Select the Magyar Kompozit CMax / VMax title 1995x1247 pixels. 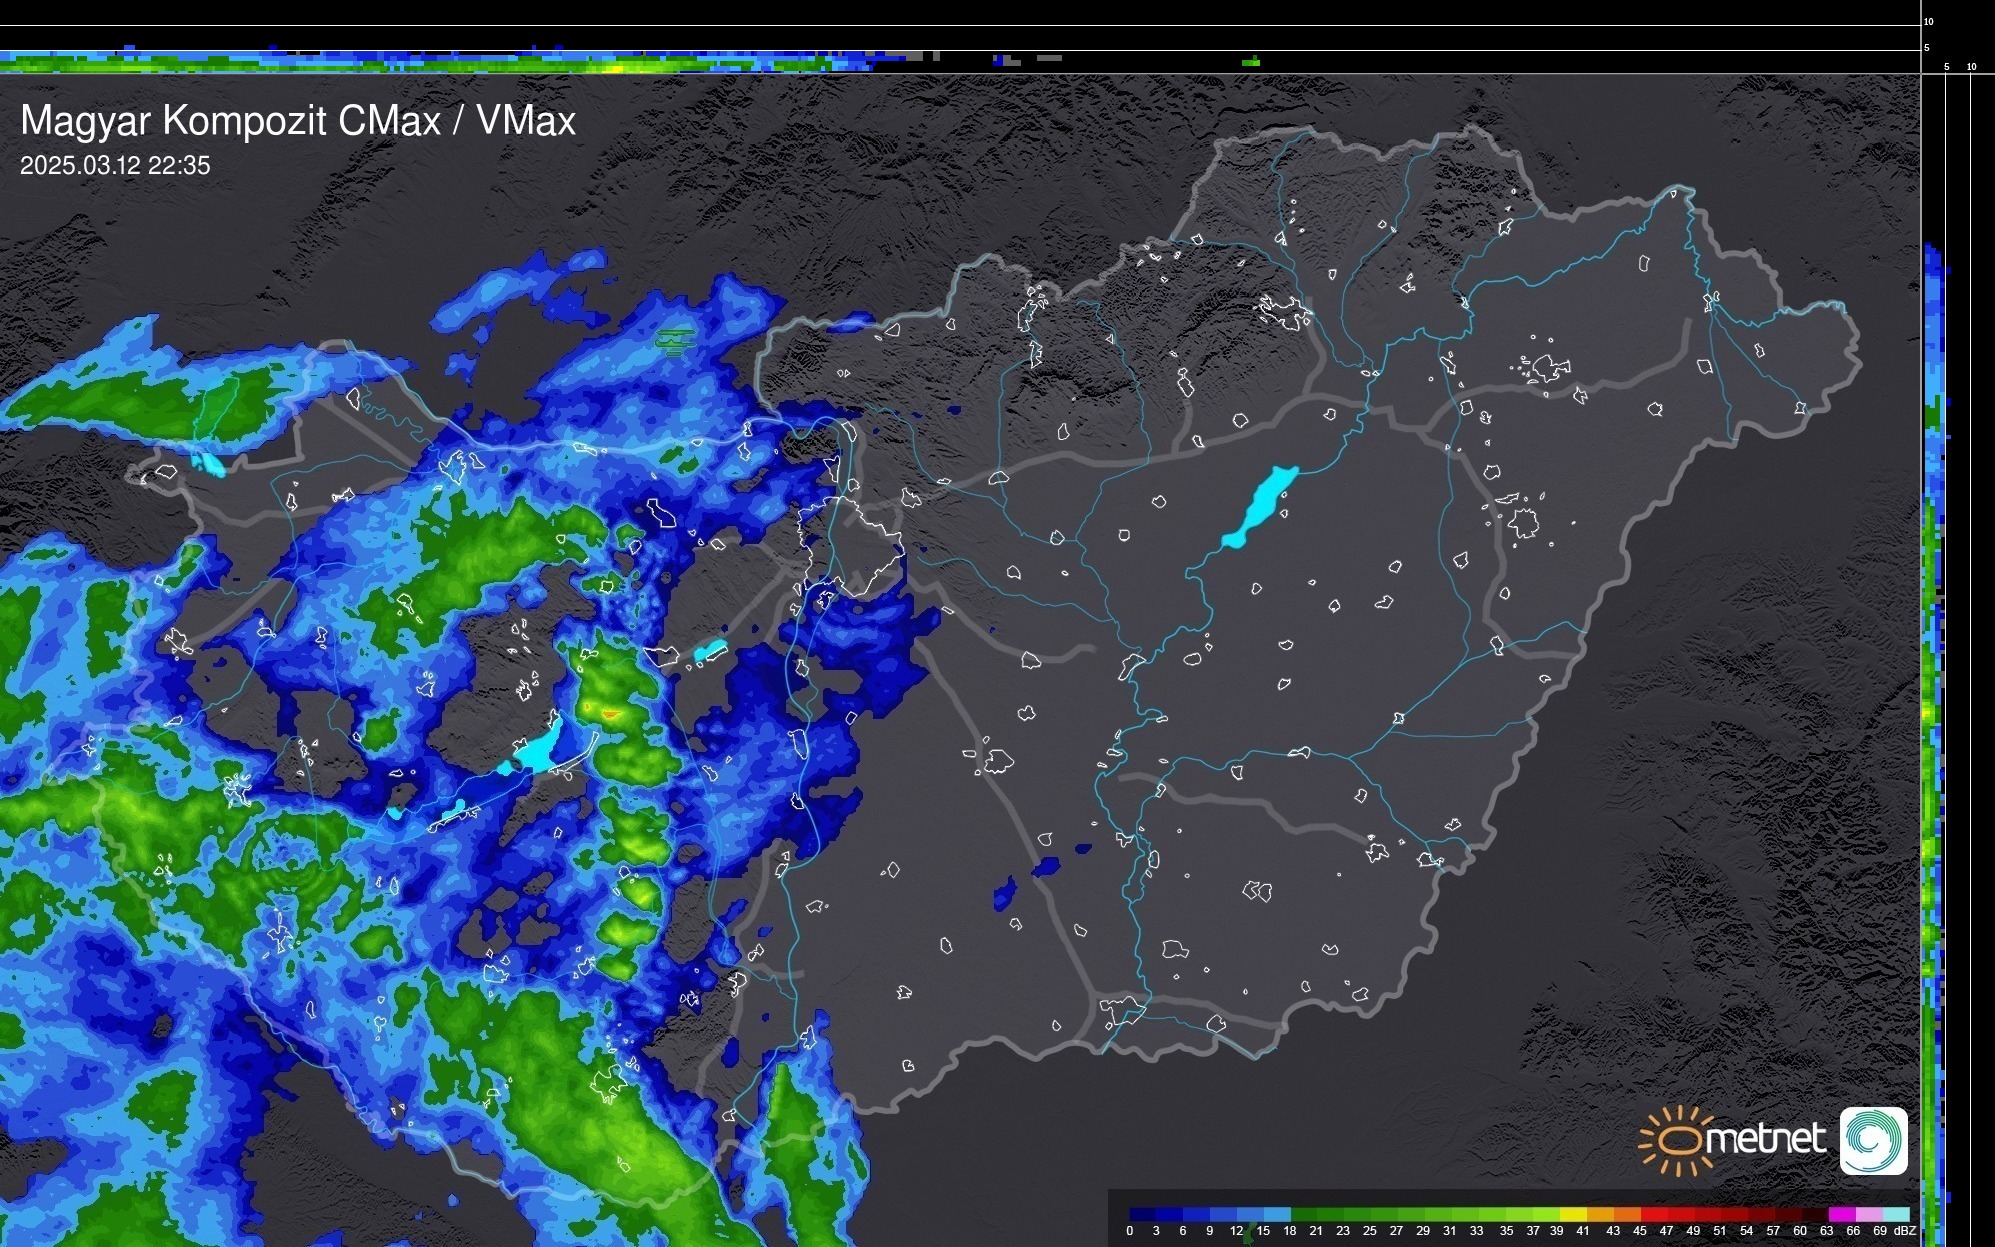[x=298, y=121]
